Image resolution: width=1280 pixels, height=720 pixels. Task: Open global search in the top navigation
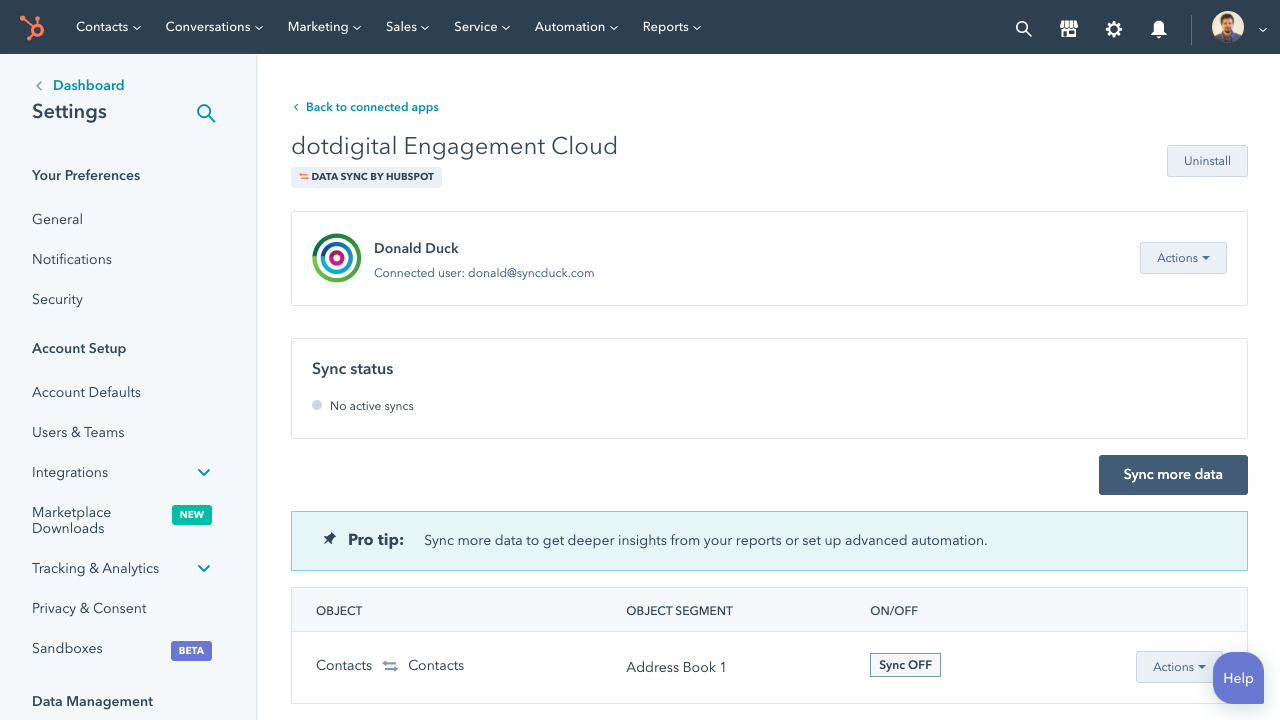1023,28
